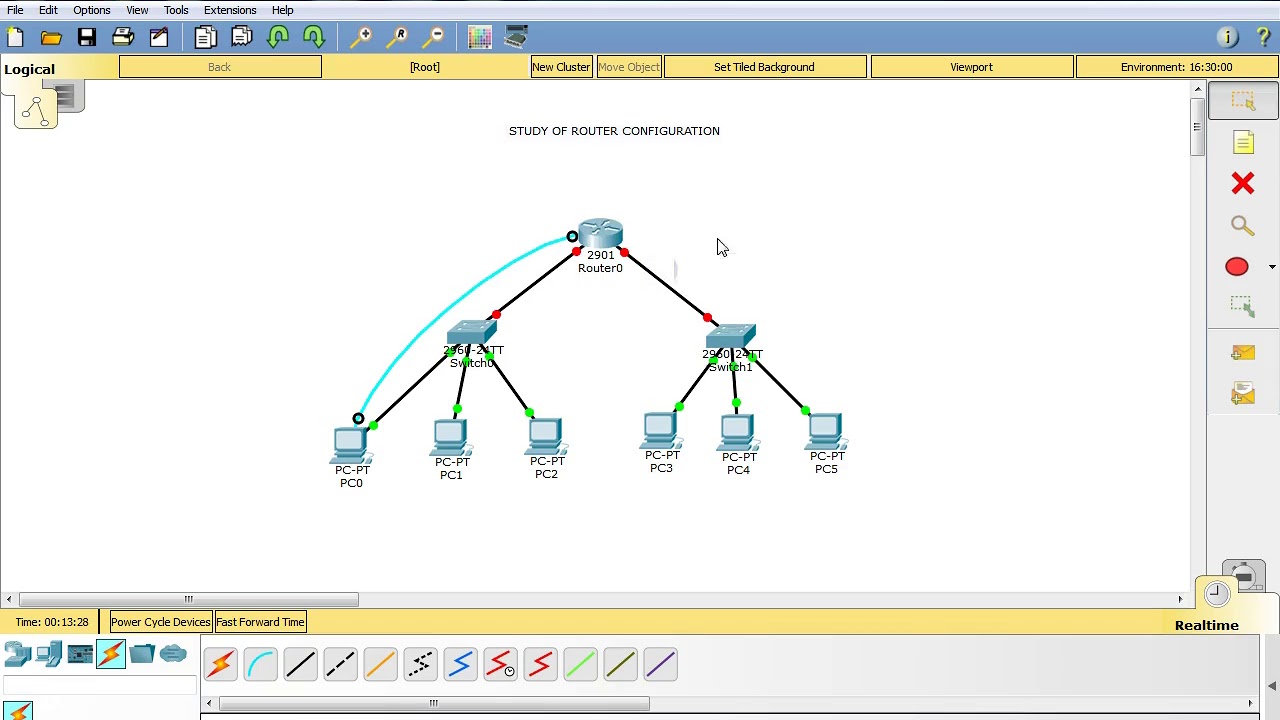Choose Copper Cross-Over dashed cable
1280x720 pixels.
click(x=340, y=665)
